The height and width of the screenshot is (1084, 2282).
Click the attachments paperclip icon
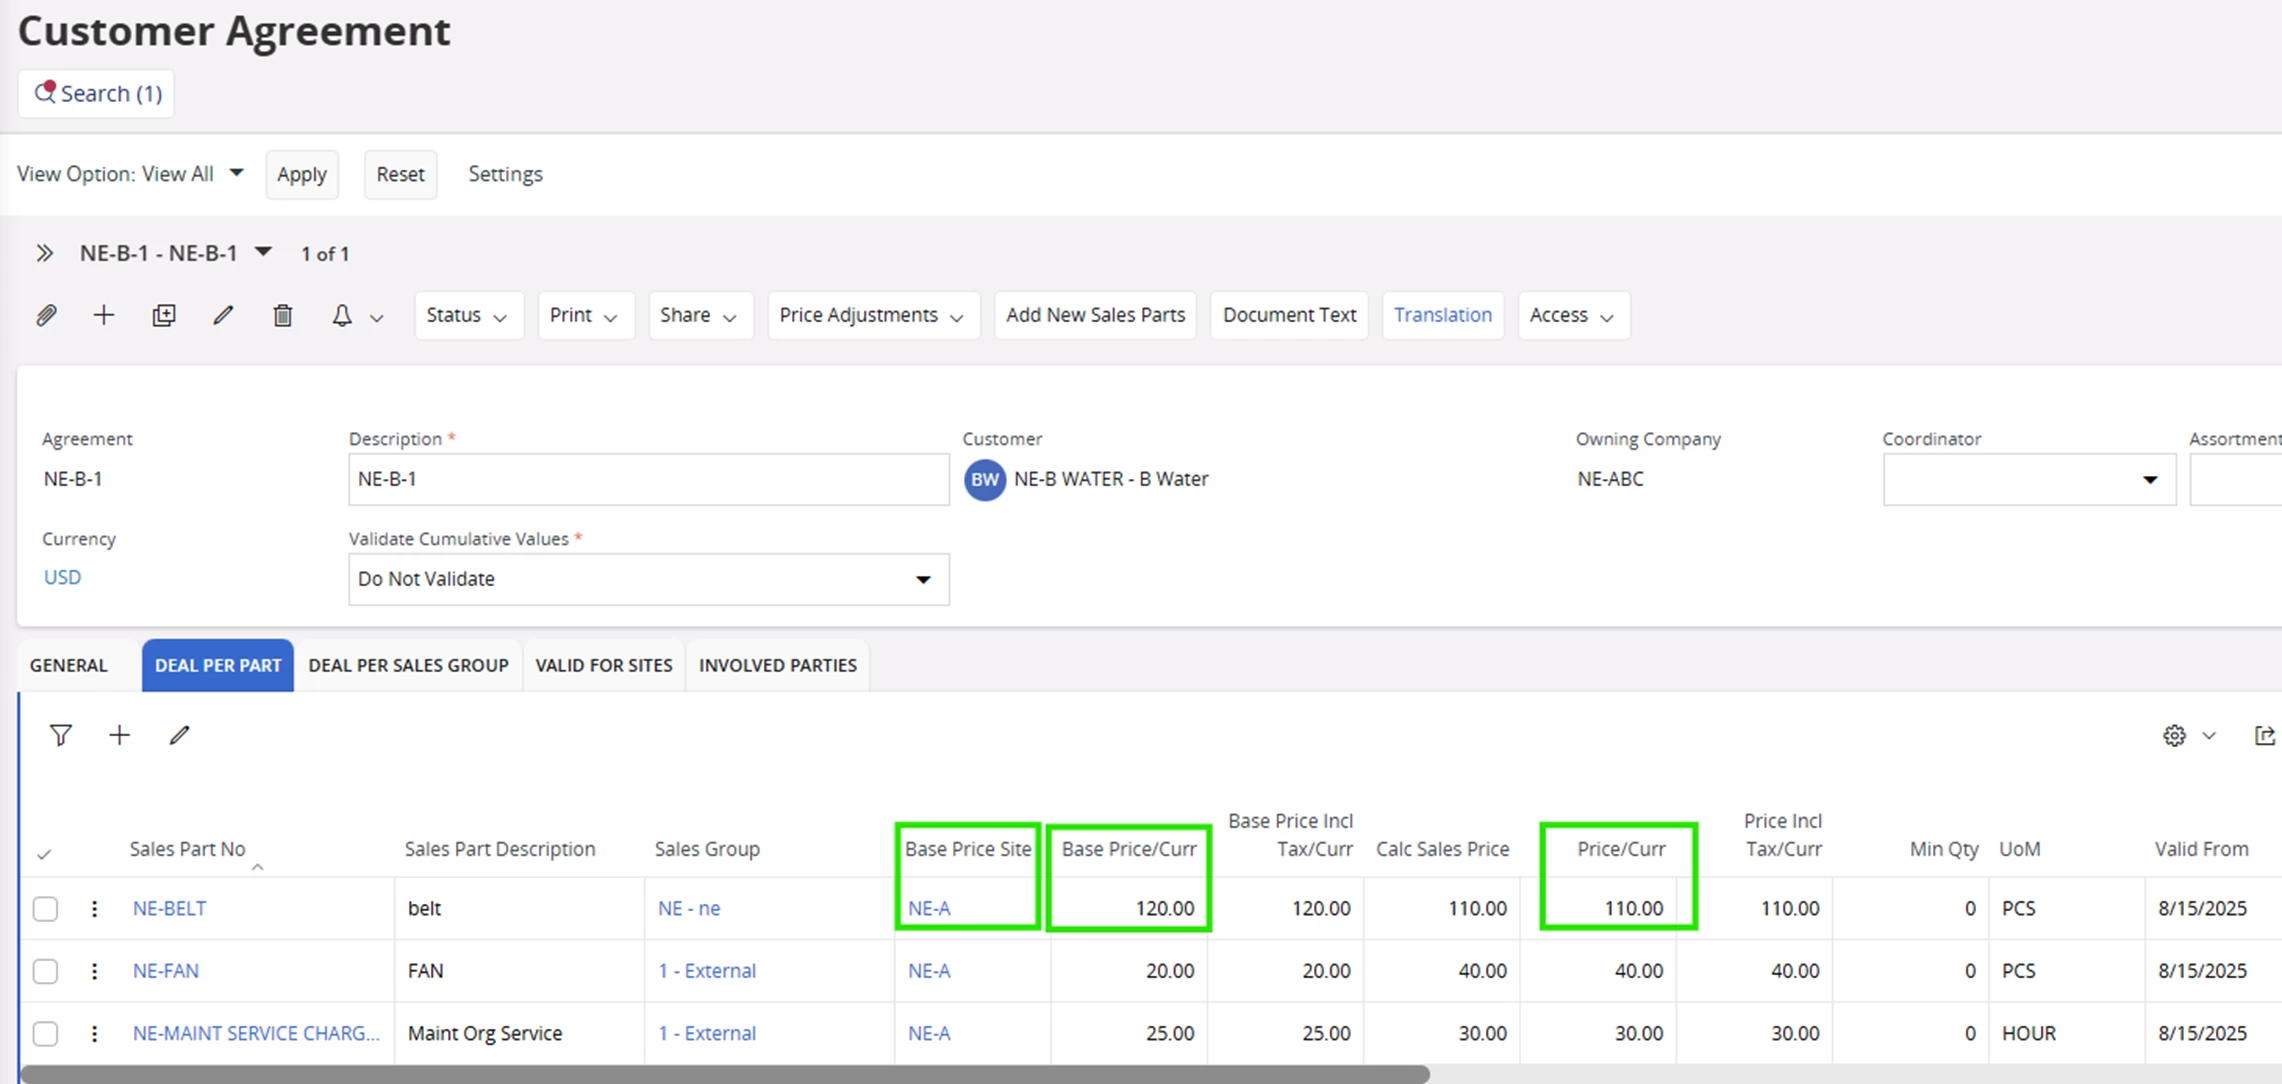point(46,316)
